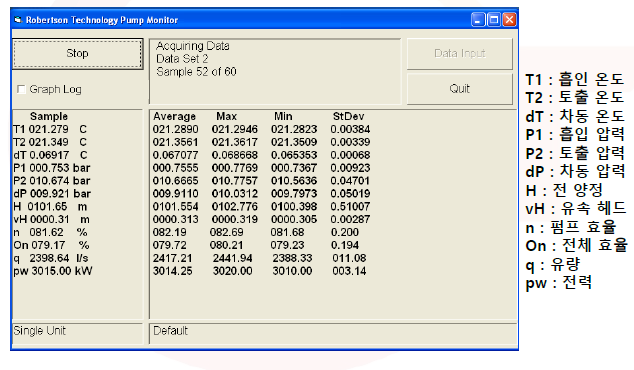Select T1 sample value 021.279

pyautogui.click(x=49, y=129)
